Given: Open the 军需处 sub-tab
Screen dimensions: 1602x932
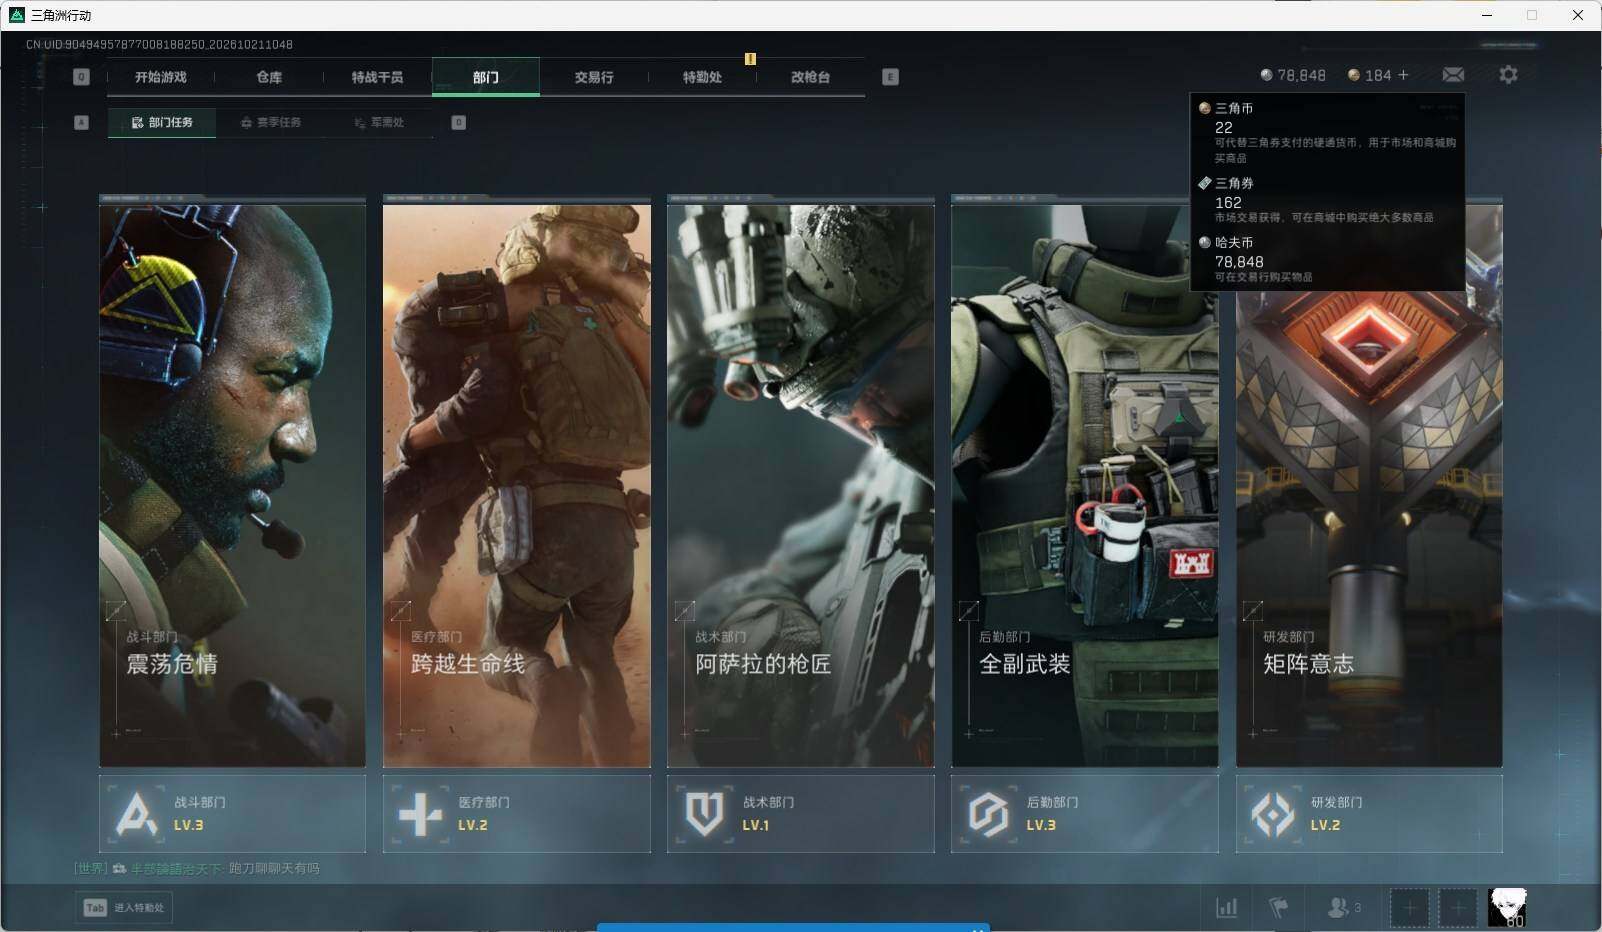Looking at the screenshot, I should [379, 122].
